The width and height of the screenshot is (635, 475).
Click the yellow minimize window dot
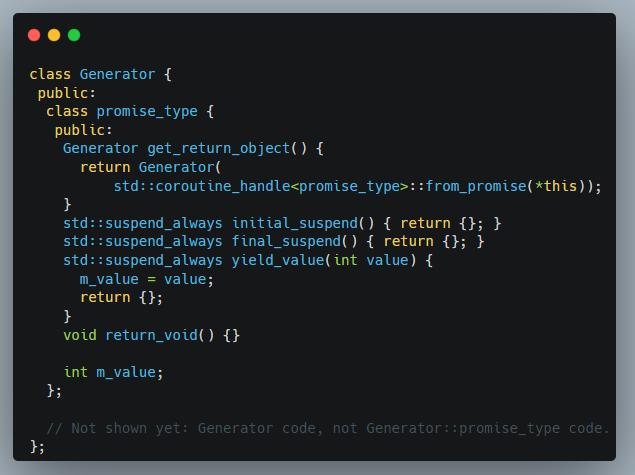(x=54, y=35)
